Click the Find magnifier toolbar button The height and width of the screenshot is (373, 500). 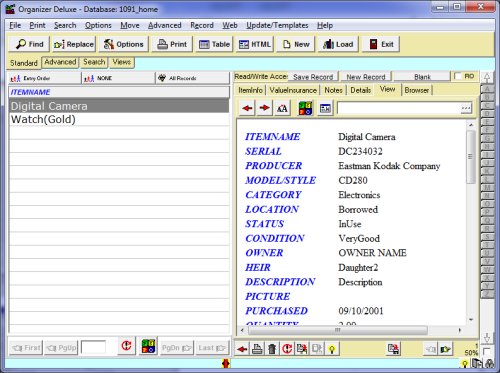click(x=29, y=44)
